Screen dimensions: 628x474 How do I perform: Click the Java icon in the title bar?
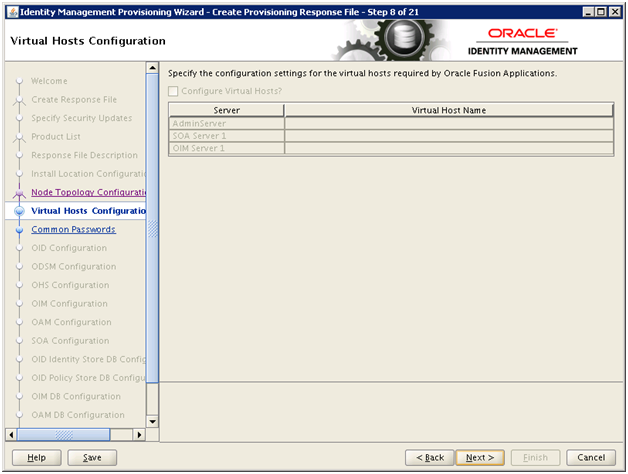(13, 12)
